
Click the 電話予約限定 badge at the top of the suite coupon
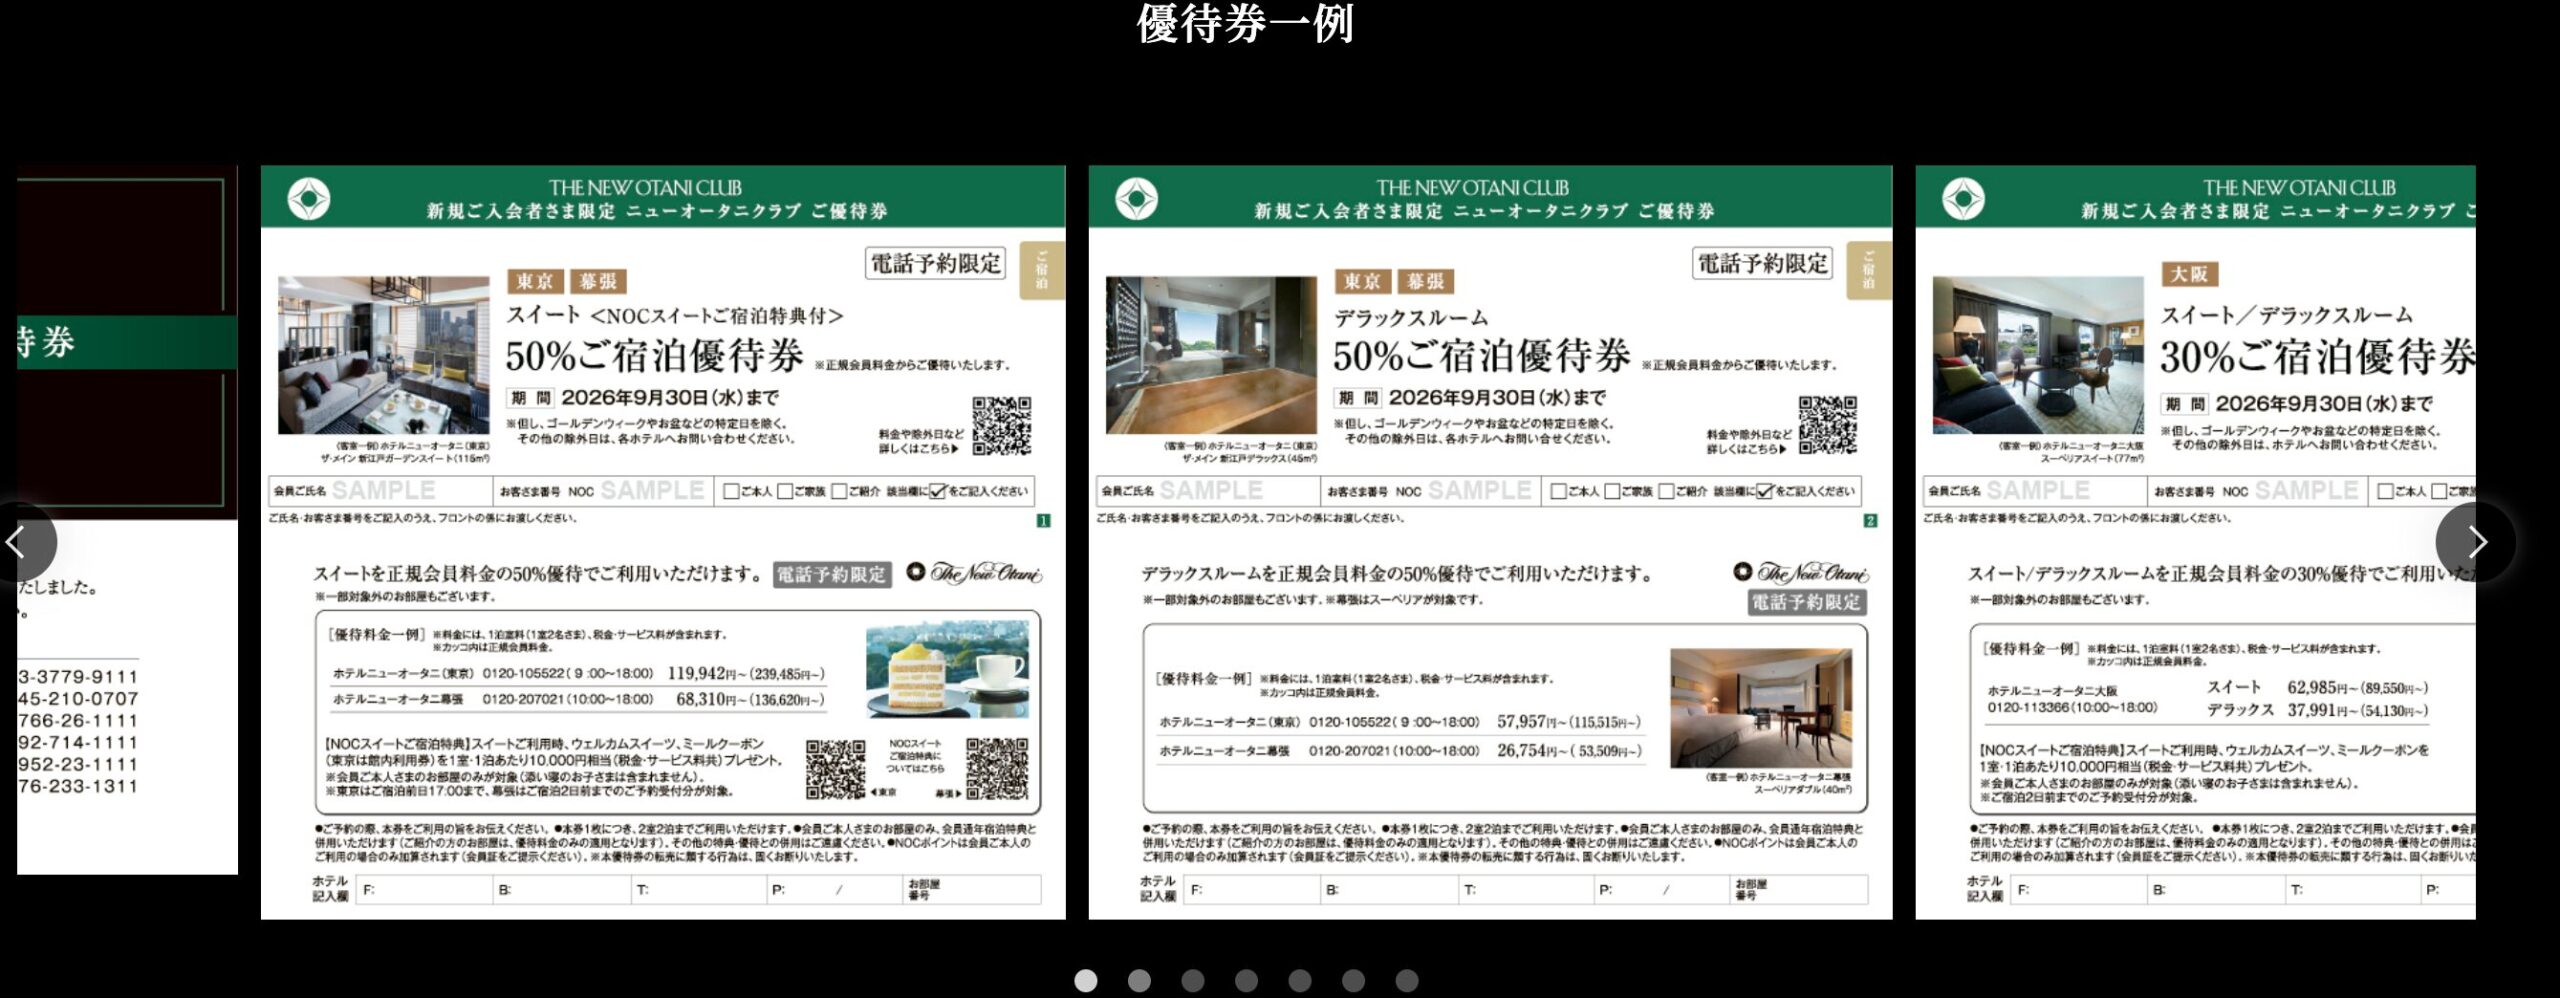pos(935,264)
